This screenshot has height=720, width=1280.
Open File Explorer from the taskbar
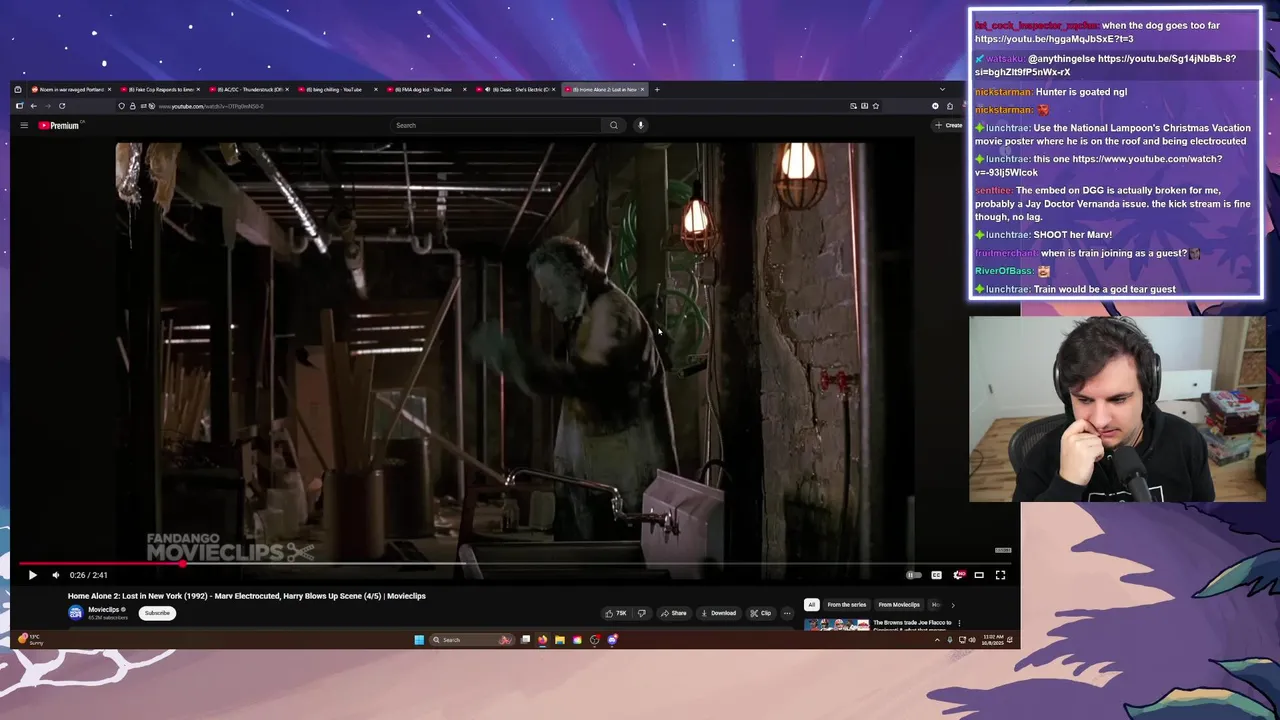pos(560,640)
